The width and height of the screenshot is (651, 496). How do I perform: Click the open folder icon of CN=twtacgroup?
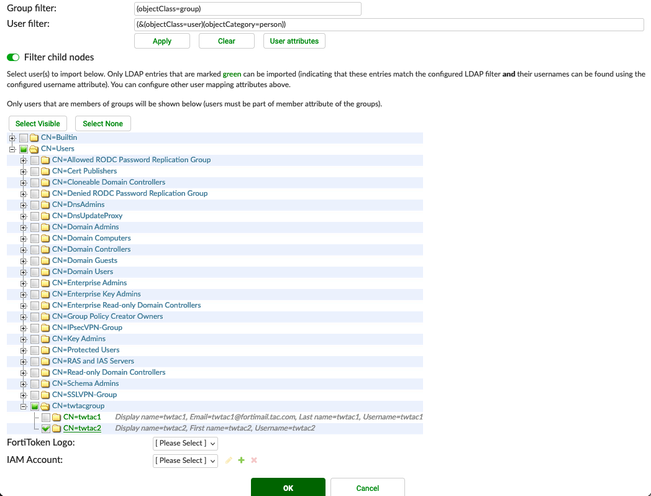point(45,406)
